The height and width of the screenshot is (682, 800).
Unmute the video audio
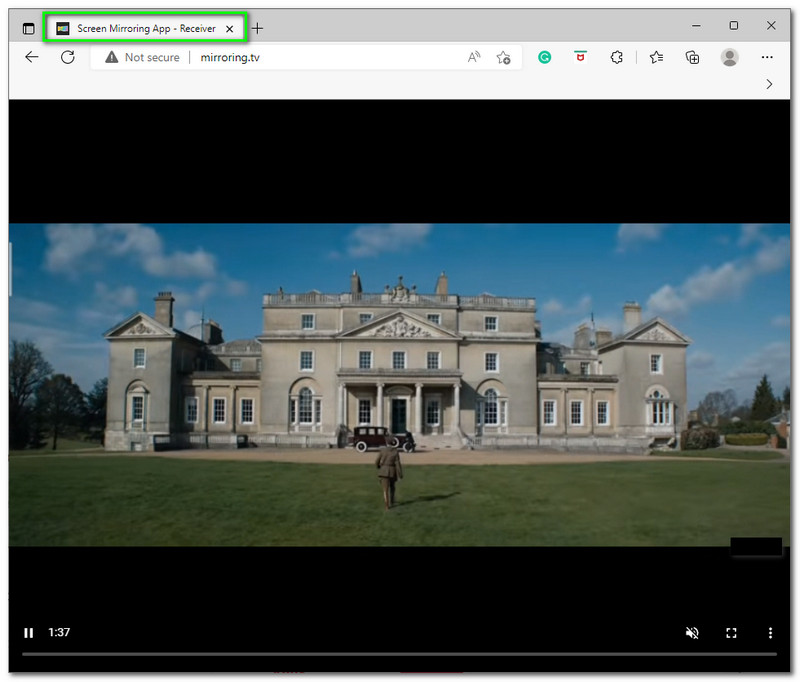[x=692, y=633]
